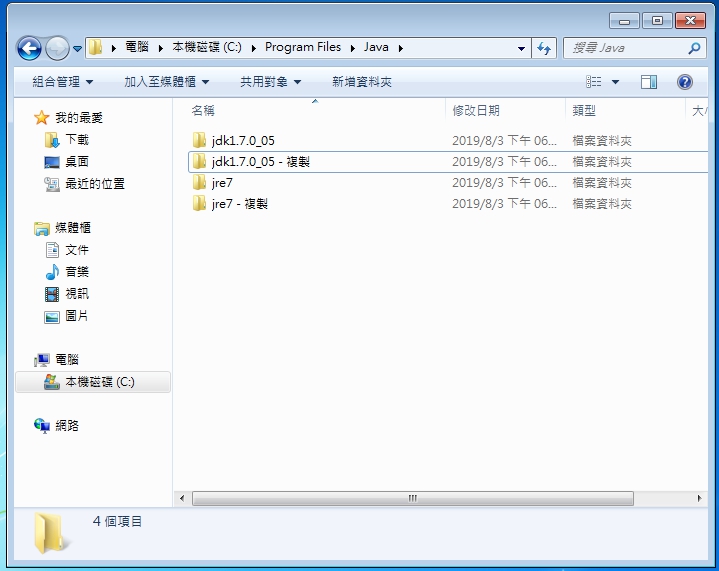Click the 下載 folder icon in sidebar

pos(52,140)
